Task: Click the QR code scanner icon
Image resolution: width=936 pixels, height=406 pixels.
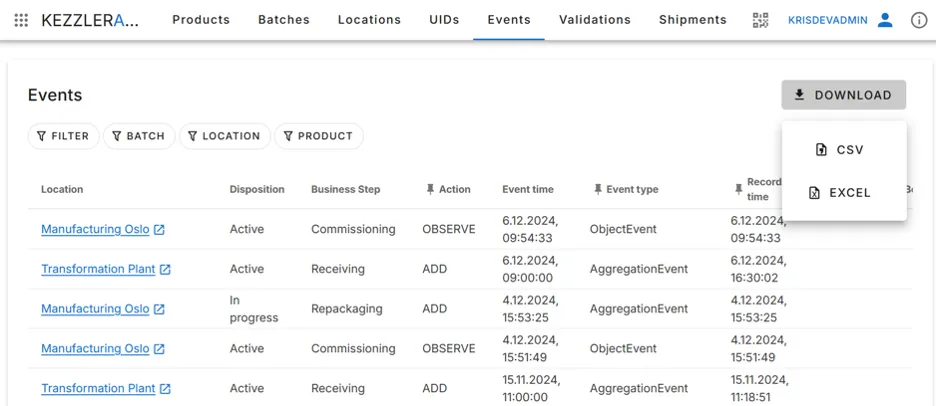Action: [x=761, y=20]
